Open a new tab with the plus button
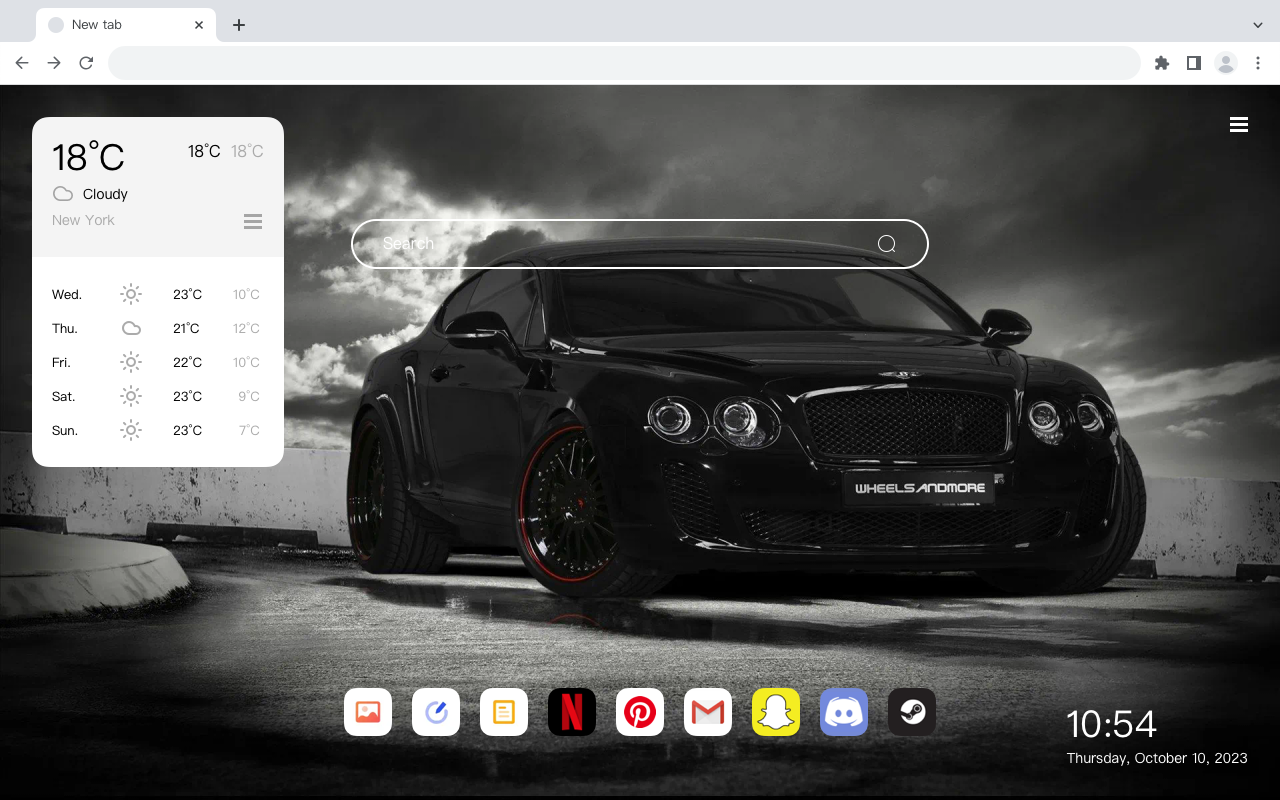Viewport: 1280px width, 800px height. pos(238,25)
